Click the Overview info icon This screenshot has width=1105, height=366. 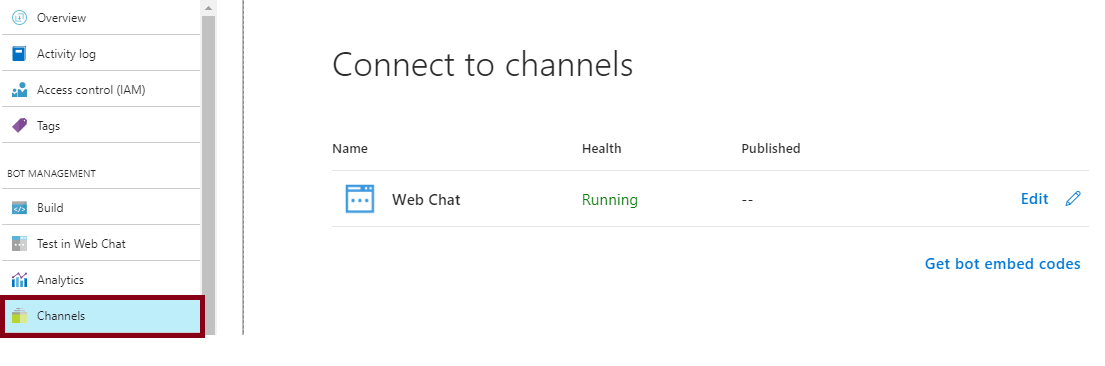pyautogui.click(x=20, y=18)
